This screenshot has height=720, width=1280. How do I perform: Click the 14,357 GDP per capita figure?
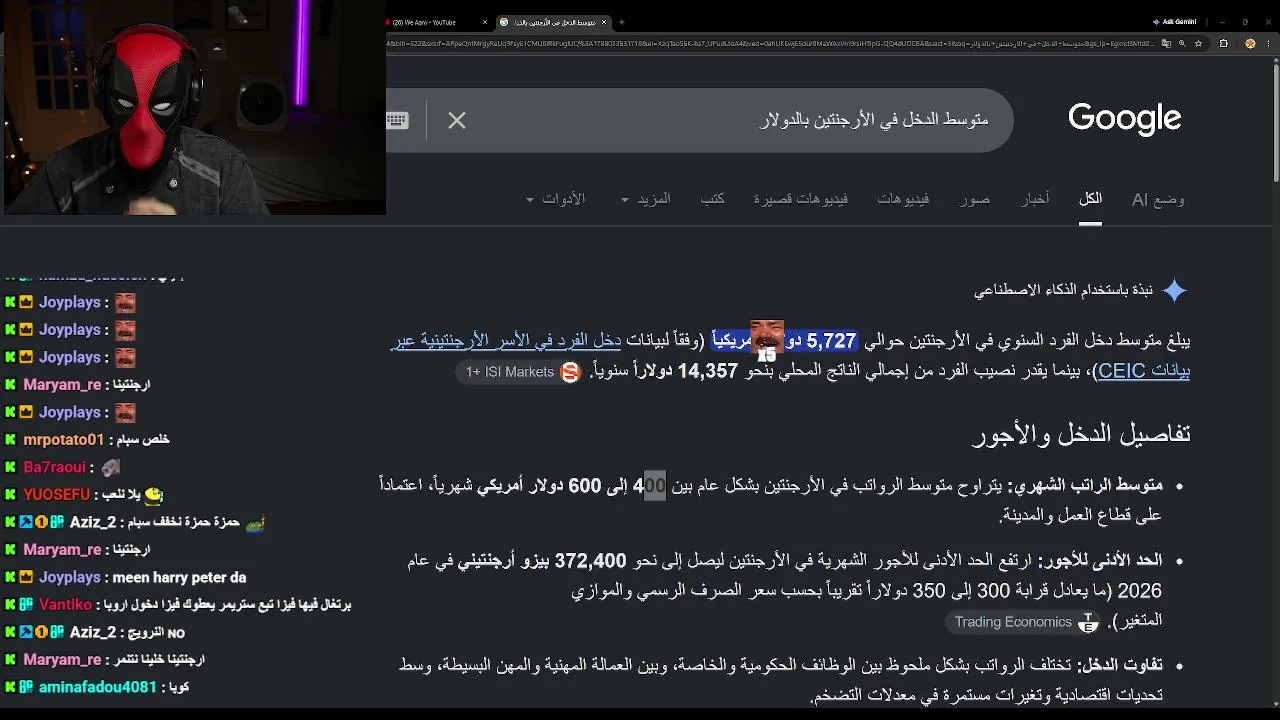708,371
